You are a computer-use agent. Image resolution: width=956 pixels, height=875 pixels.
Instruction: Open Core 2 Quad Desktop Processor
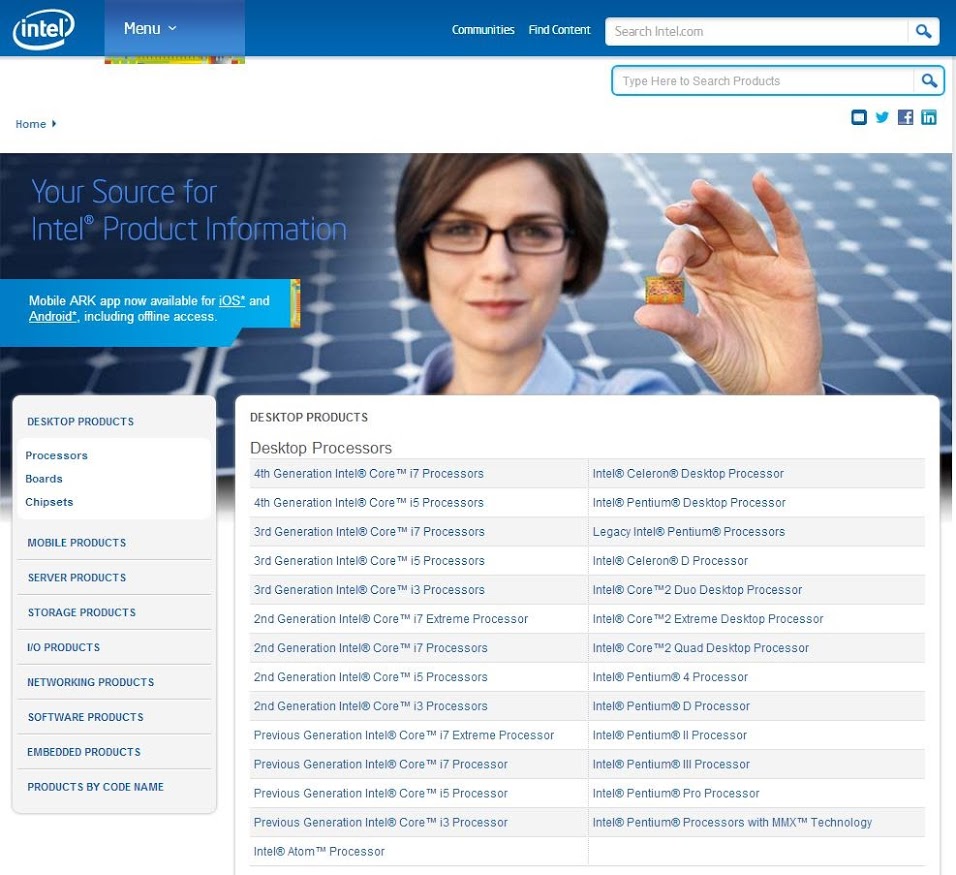[x=701, y=648]
